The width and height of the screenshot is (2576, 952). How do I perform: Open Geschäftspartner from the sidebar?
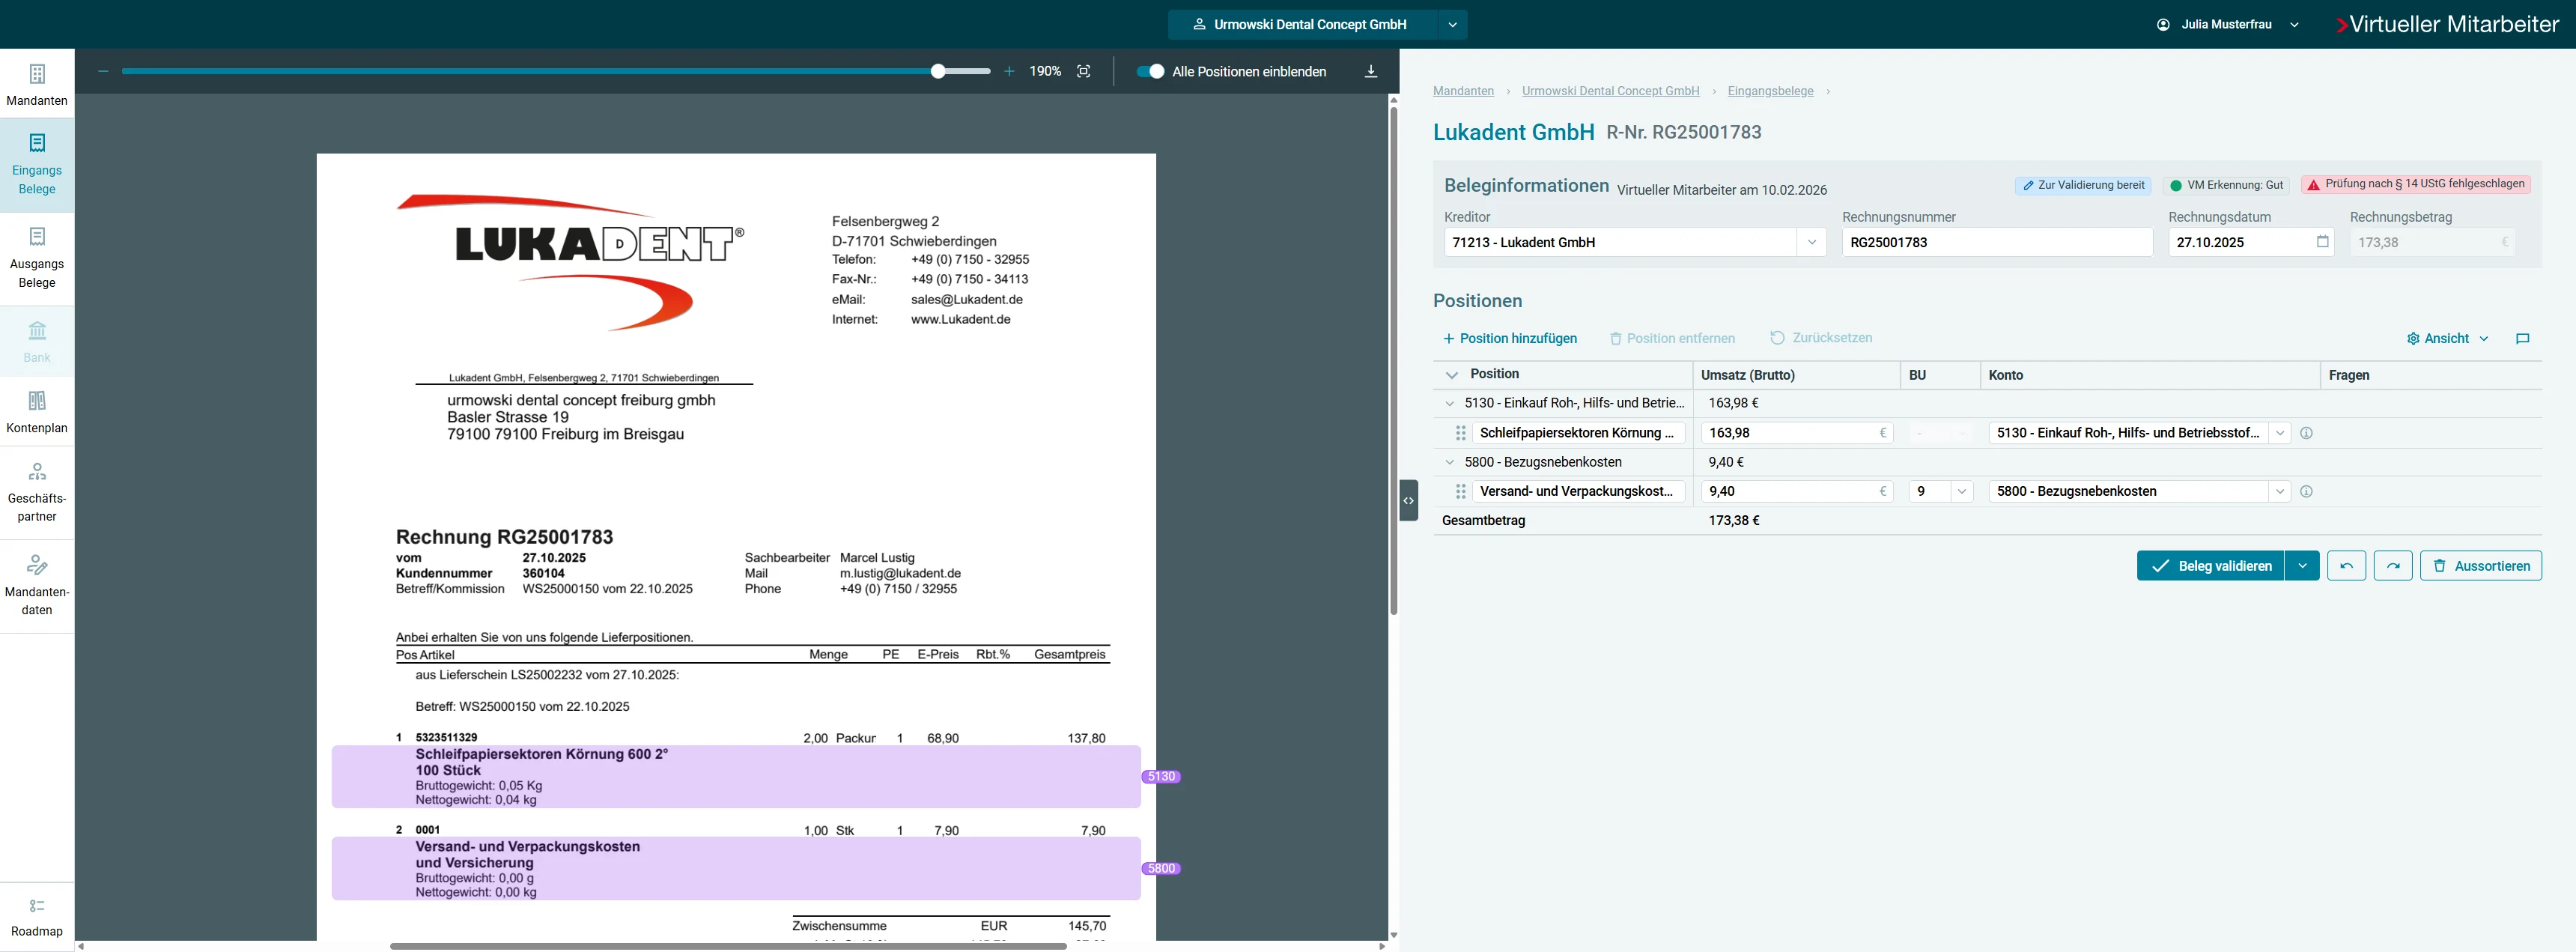pyautogui.click(x=37, y=489)
